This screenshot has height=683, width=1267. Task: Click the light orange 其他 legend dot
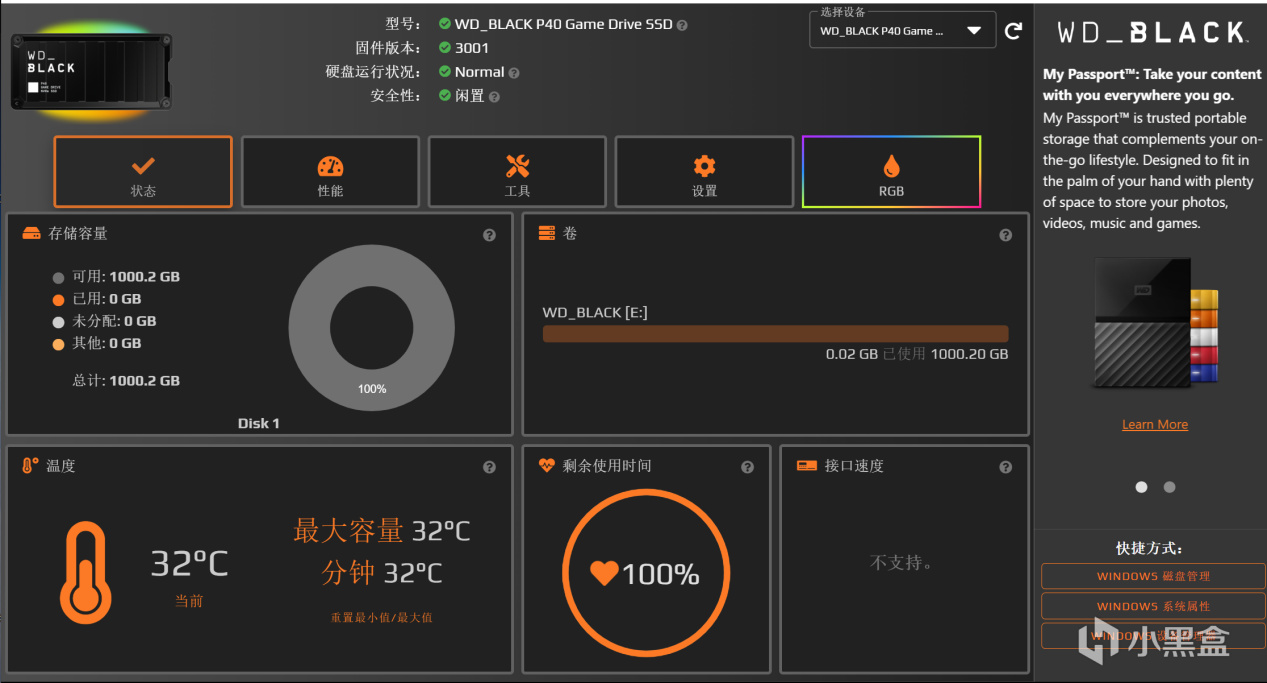pos(59,343)
